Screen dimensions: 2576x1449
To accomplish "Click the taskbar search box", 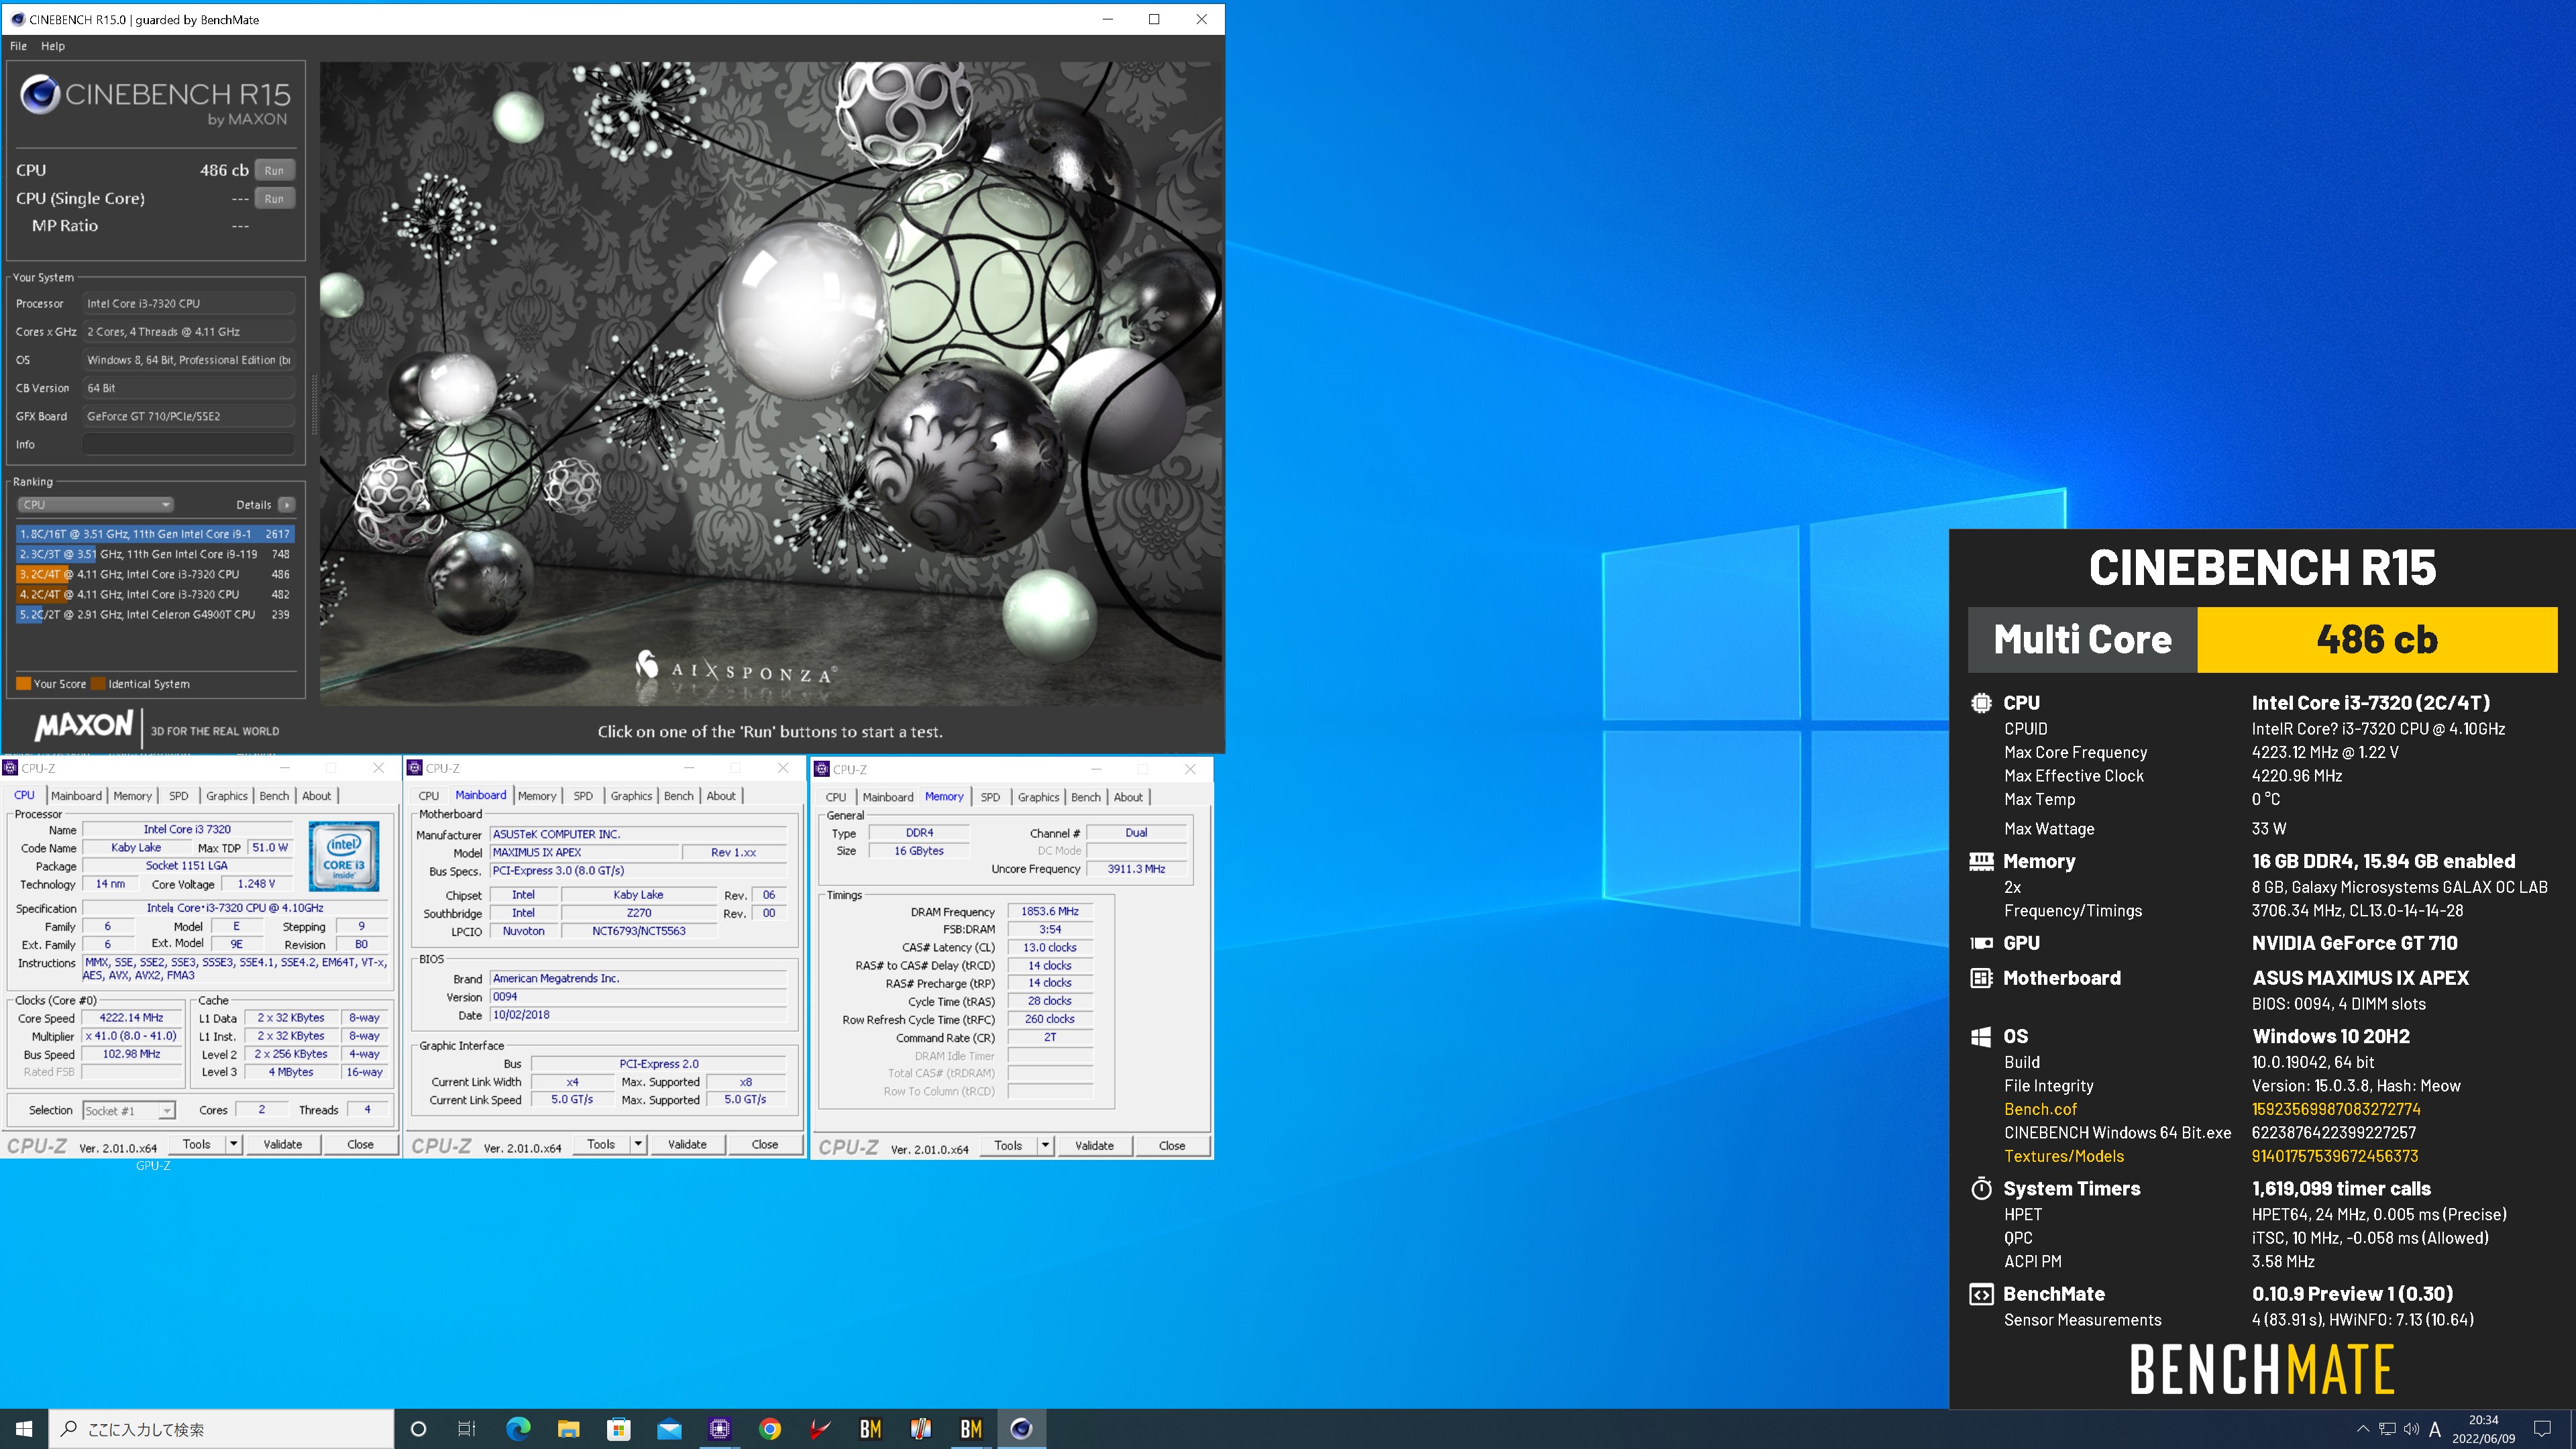I will click(221, 1429).
